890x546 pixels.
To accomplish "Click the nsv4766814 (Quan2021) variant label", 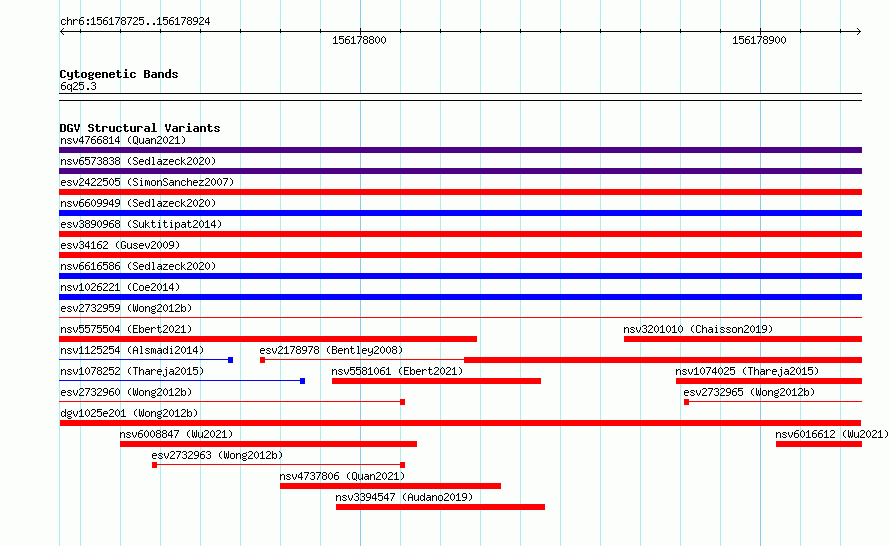I will (123, 140).
